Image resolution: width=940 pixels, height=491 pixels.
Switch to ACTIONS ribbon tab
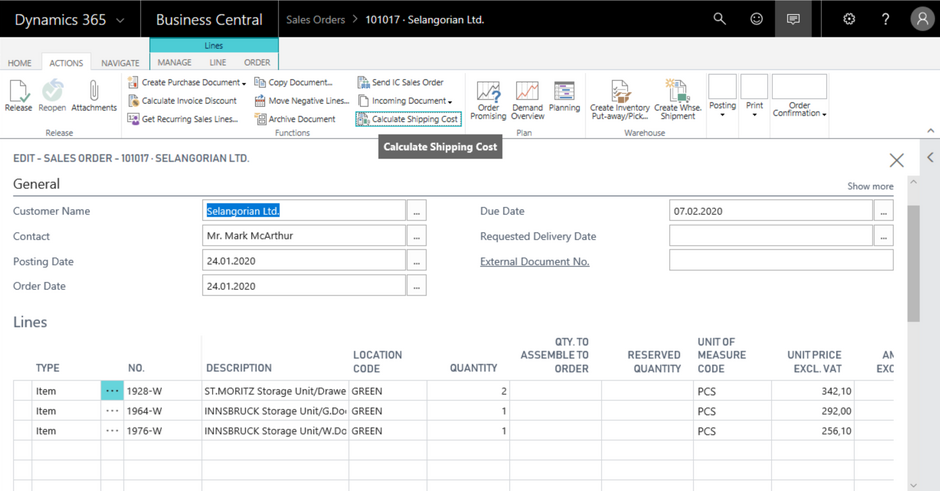(66, 63)
